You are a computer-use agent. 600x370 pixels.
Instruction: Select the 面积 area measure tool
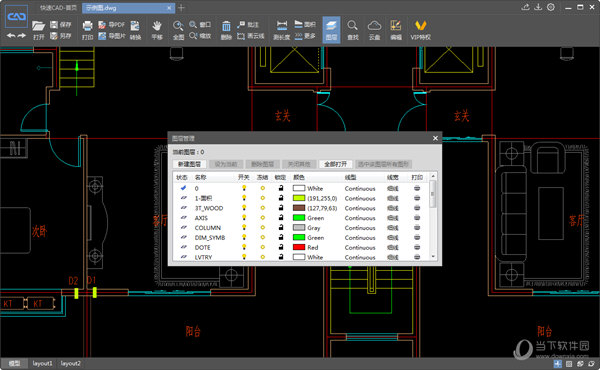pos(305,25)
